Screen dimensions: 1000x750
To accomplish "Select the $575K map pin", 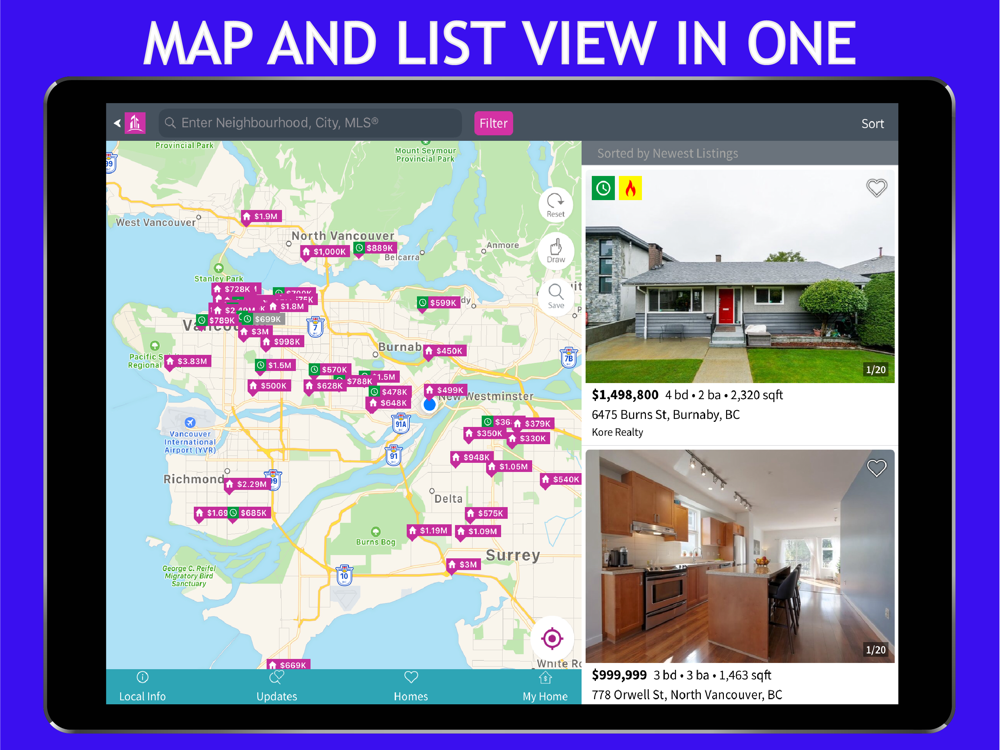I will click(486, 513).
